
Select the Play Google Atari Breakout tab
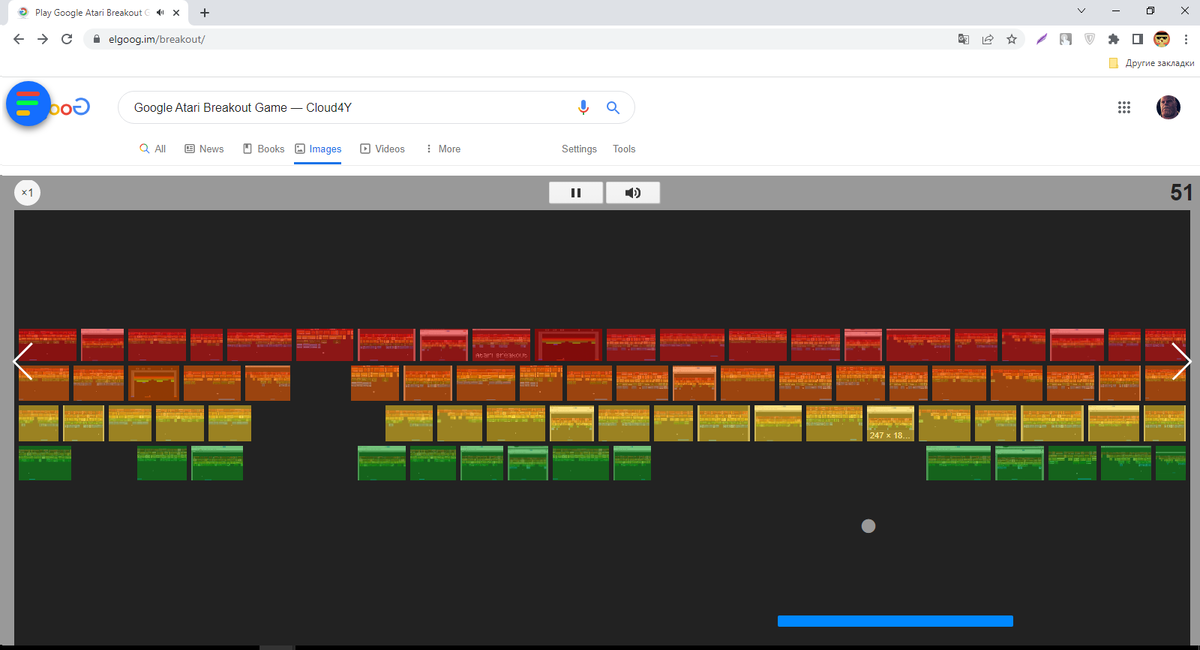[x=99, y=13]
